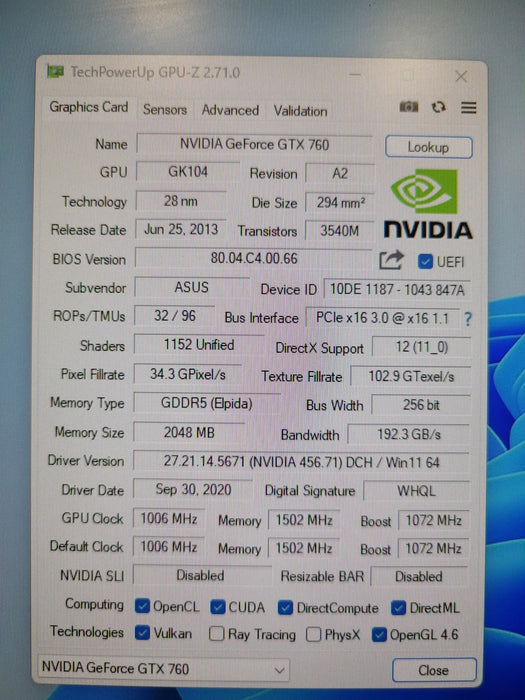This screenshot has width=525, height=700.
Task: Click the Driver Date value Sep 30, 2020
Action: tap(193, 490)
